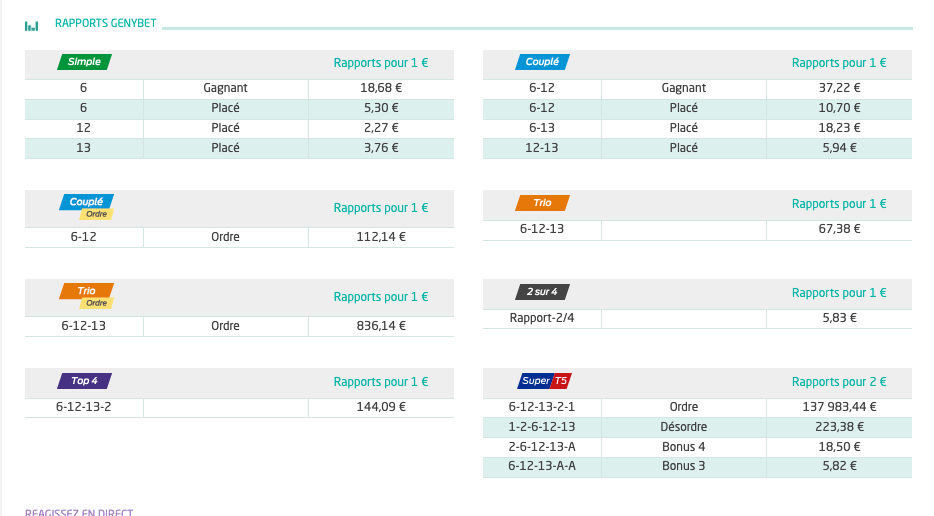Select the 13 Placé row in Simple table
Image resolution: width=934 pixels, height=516 pixels.
coord(239,148)
